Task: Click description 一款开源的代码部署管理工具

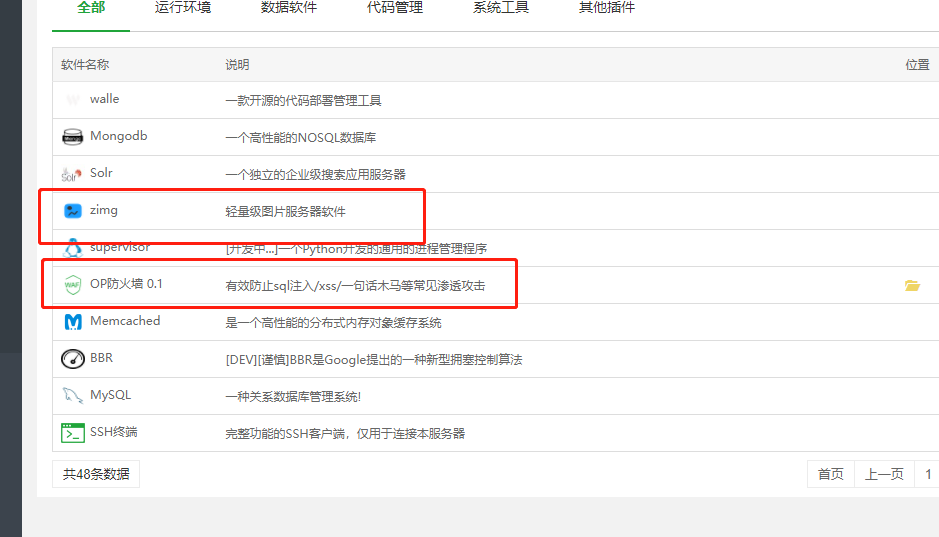Action: tap(304, 101)
